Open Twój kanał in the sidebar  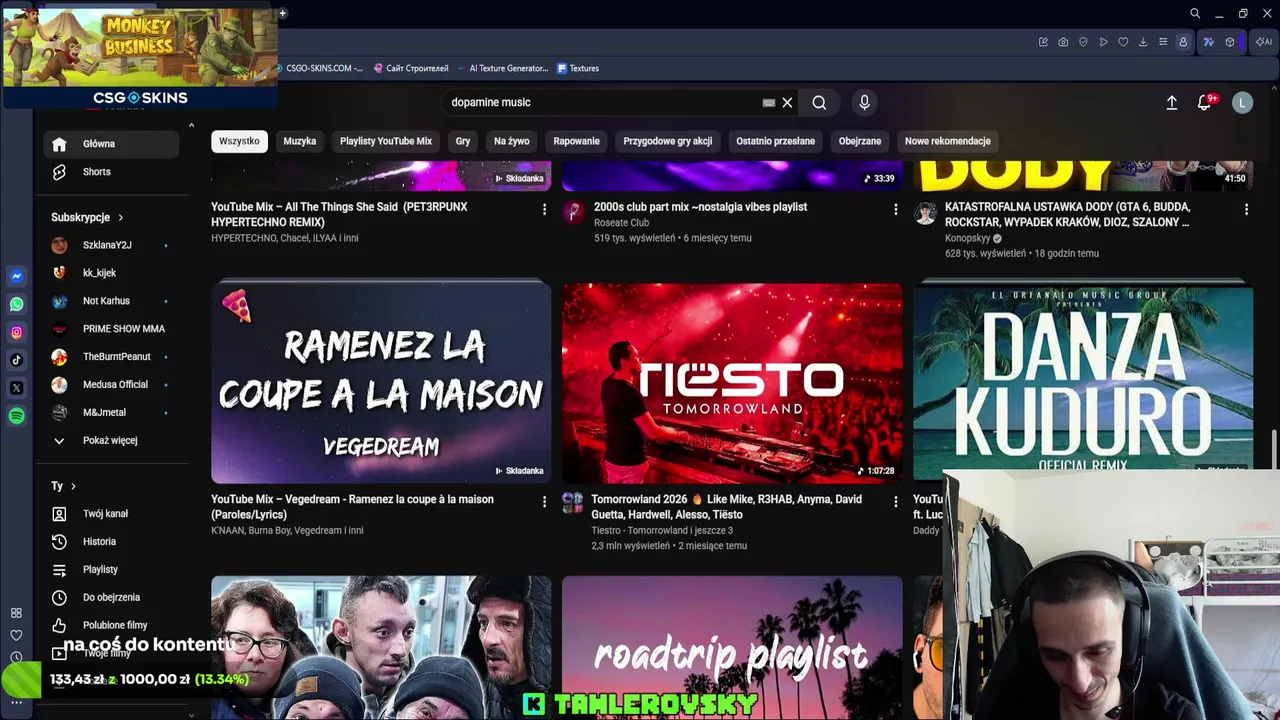click(110, 514)
